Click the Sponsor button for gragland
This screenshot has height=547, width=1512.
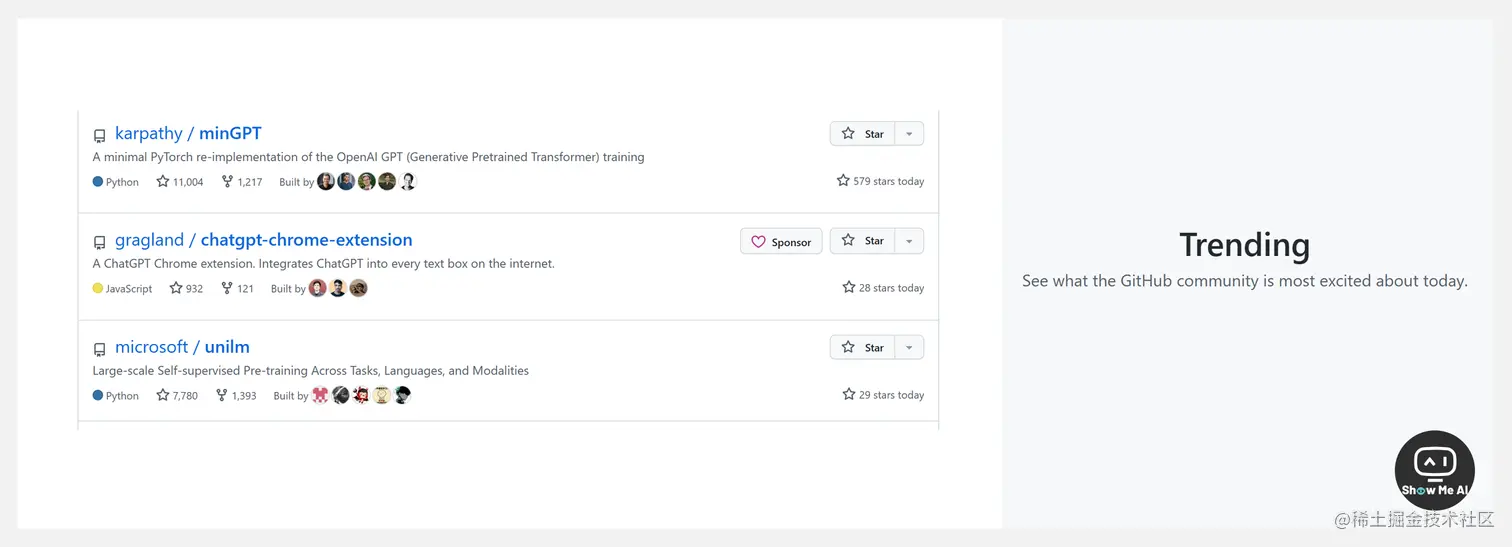click(x=781, y=242)
